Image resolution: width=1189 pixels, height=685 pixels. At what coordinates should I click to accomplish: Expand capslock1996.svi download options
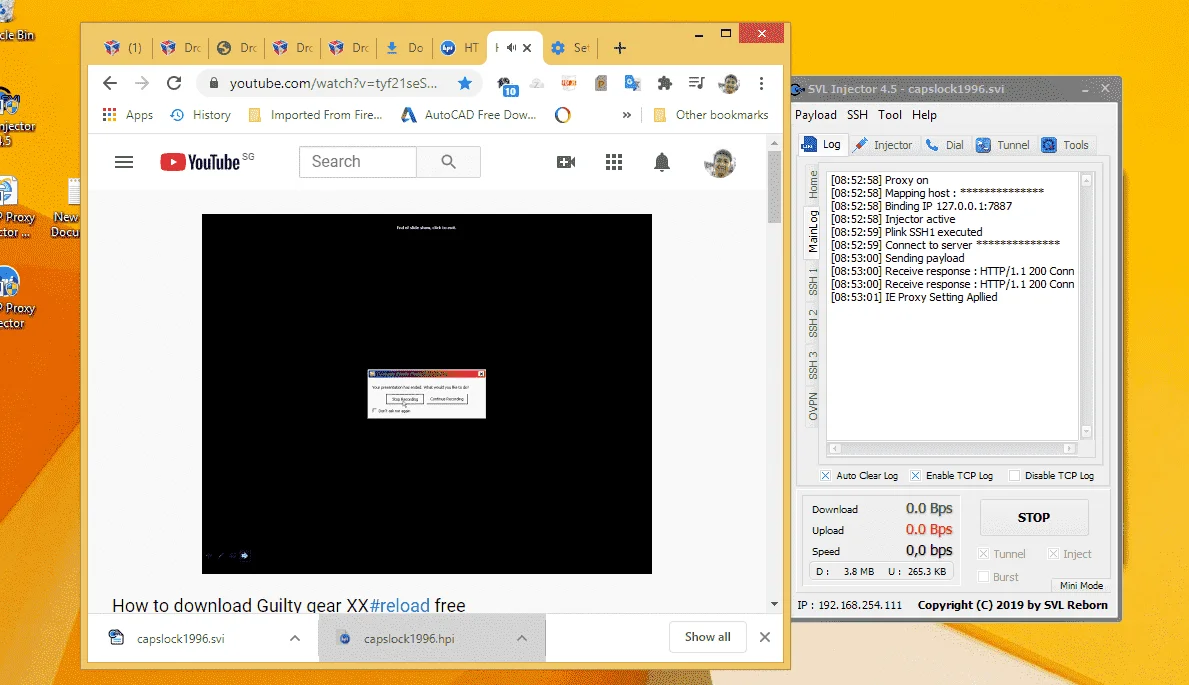(x=295, y=639)
